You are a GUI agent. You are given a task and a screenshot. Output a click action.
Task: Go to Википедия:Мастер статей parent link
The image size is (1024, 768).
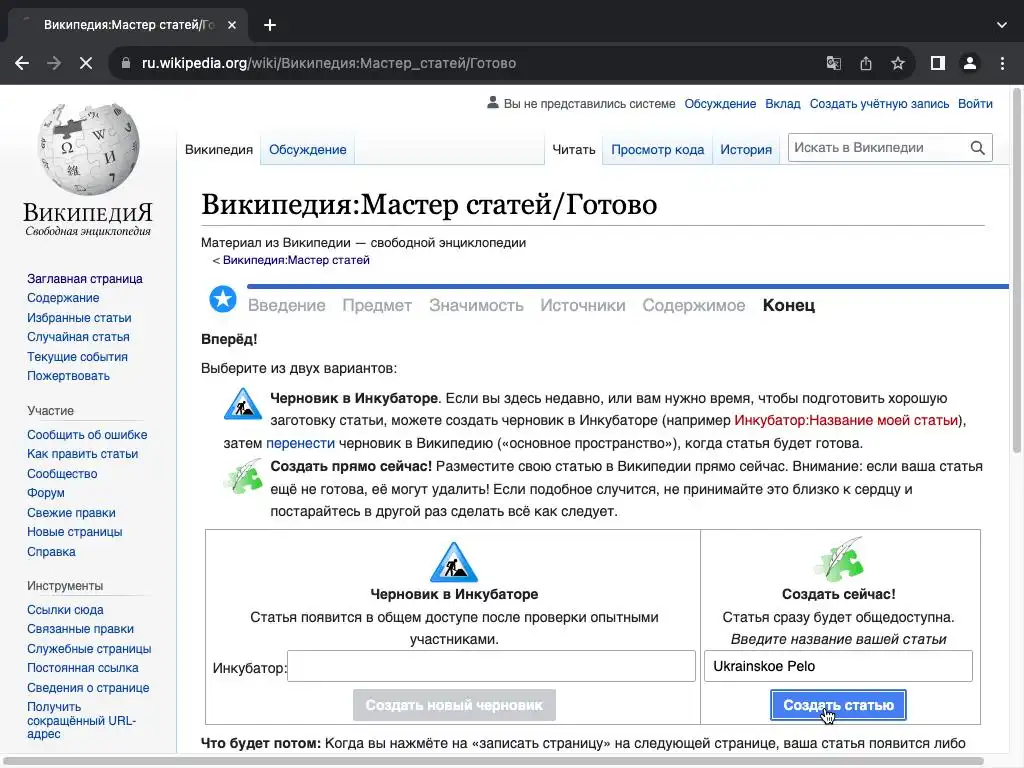tap(296, 260)
